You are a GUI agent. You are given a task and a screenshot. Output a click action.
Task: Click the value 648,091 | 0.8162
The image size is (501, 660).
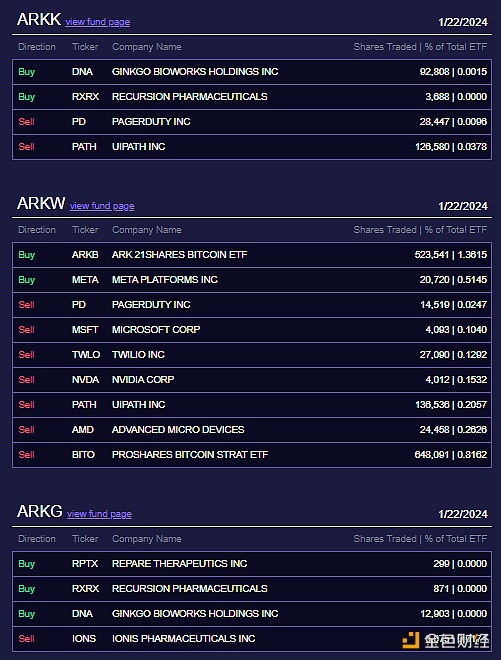pyautogui.click(x=451, y=455)
